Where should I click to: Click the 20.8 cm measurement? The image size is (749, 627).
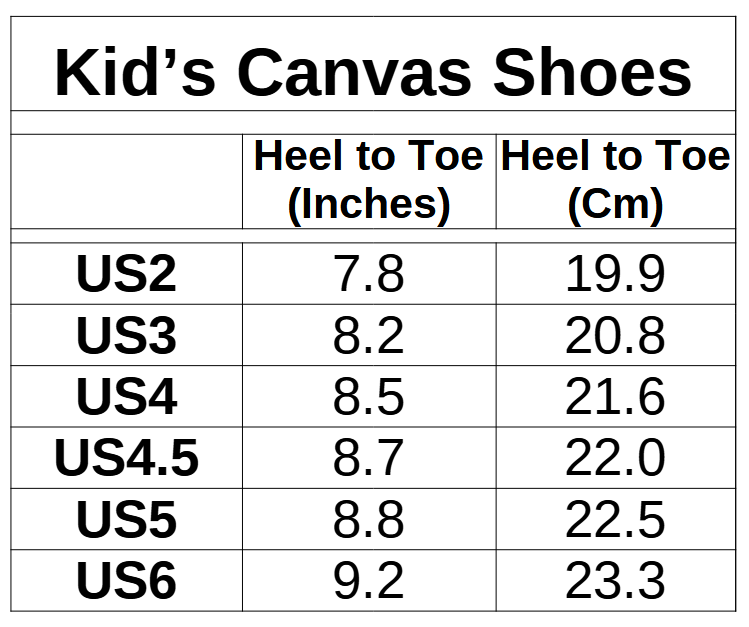click(x=615, y=336)
